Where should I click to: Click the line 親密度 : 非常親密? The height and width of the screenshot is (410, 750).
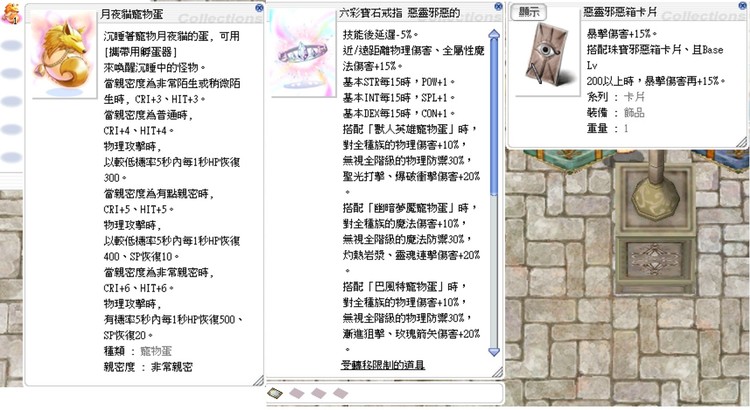148,367
